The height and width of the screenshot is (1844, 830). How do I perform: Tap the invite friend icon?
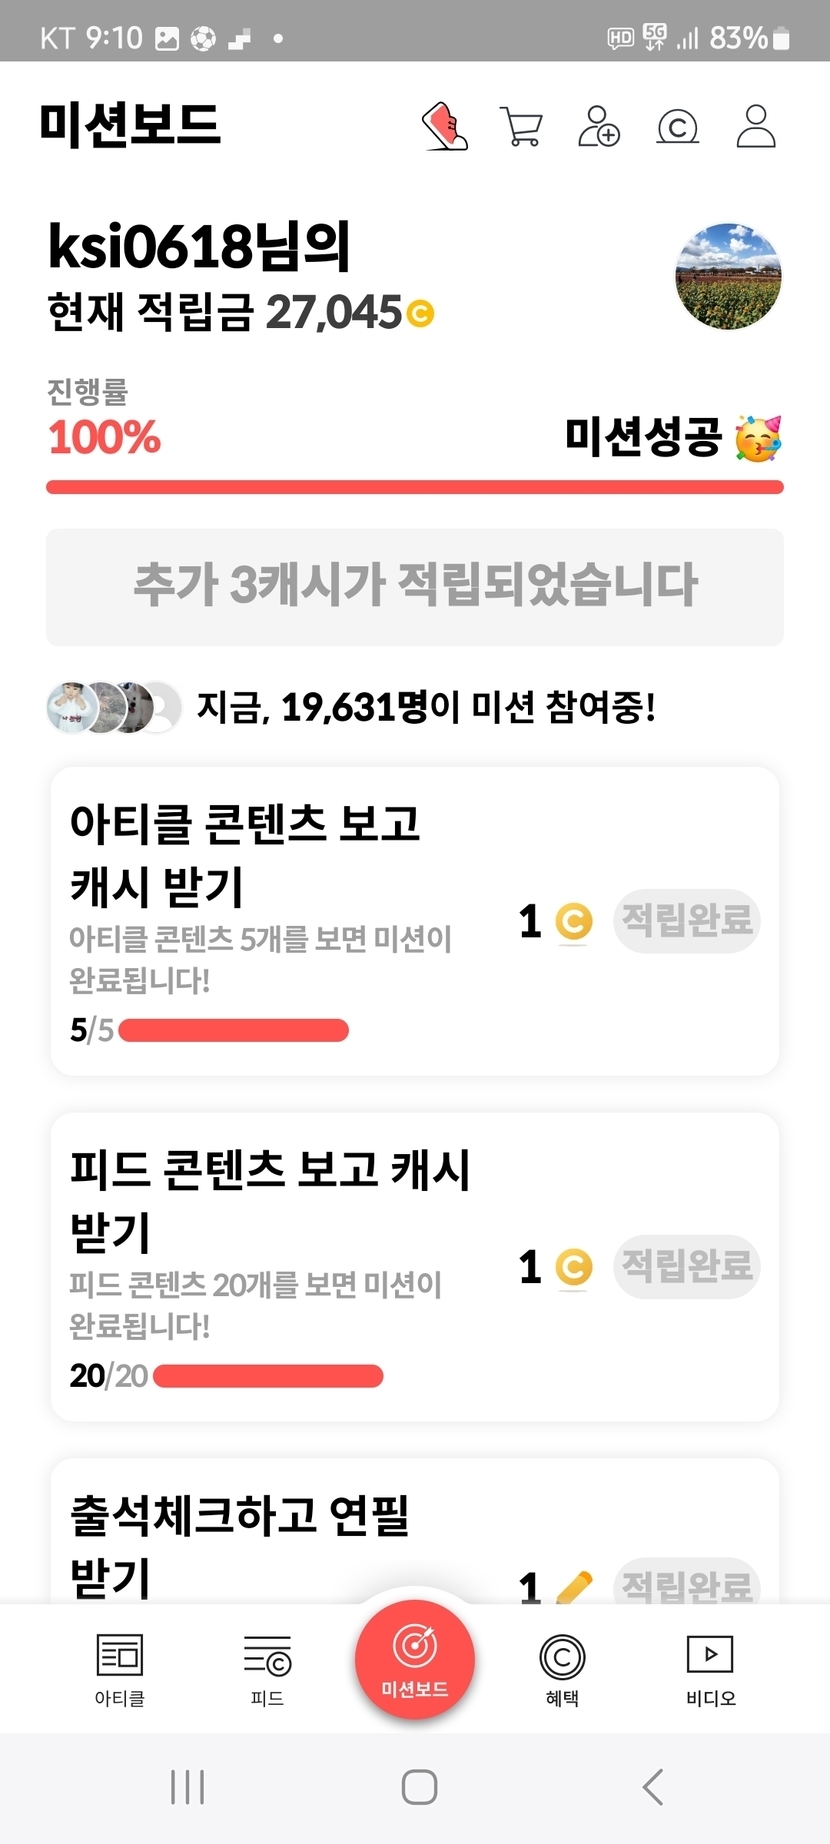[x=599, y=127]
